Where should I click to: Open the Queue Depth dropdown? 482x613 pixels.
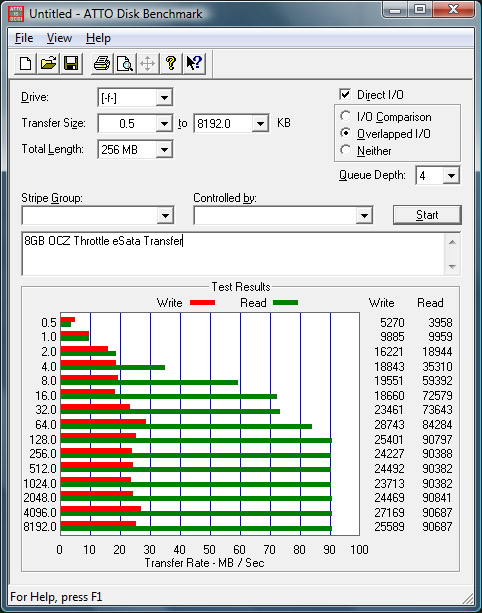451,176
